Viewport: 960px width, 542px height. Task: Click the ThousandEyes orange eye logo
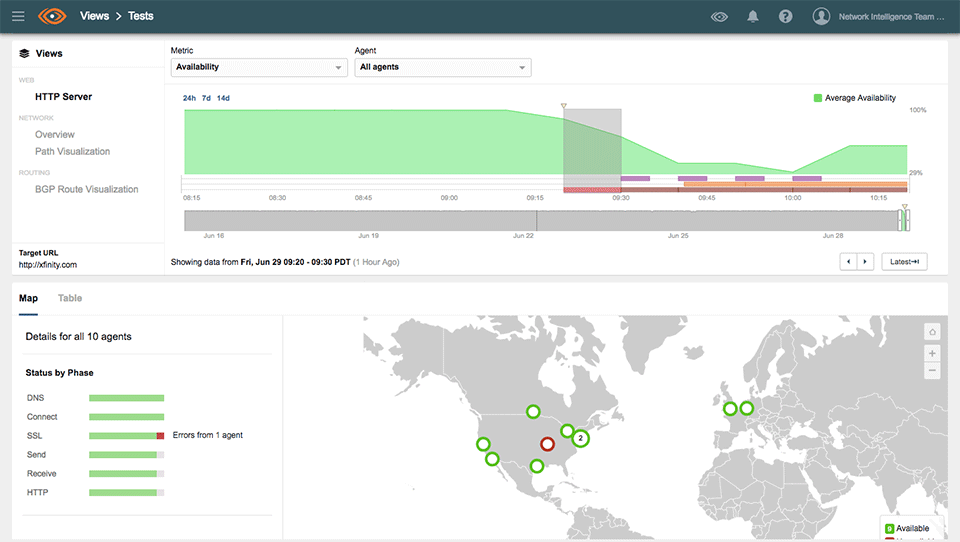tap(52, 16)
